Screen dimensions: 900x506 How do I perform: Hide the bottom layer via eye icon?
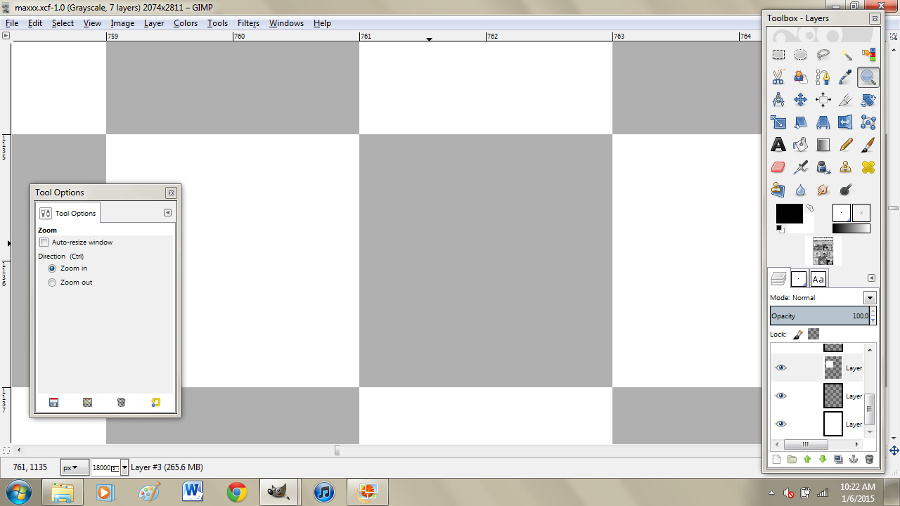pos(781,424)
